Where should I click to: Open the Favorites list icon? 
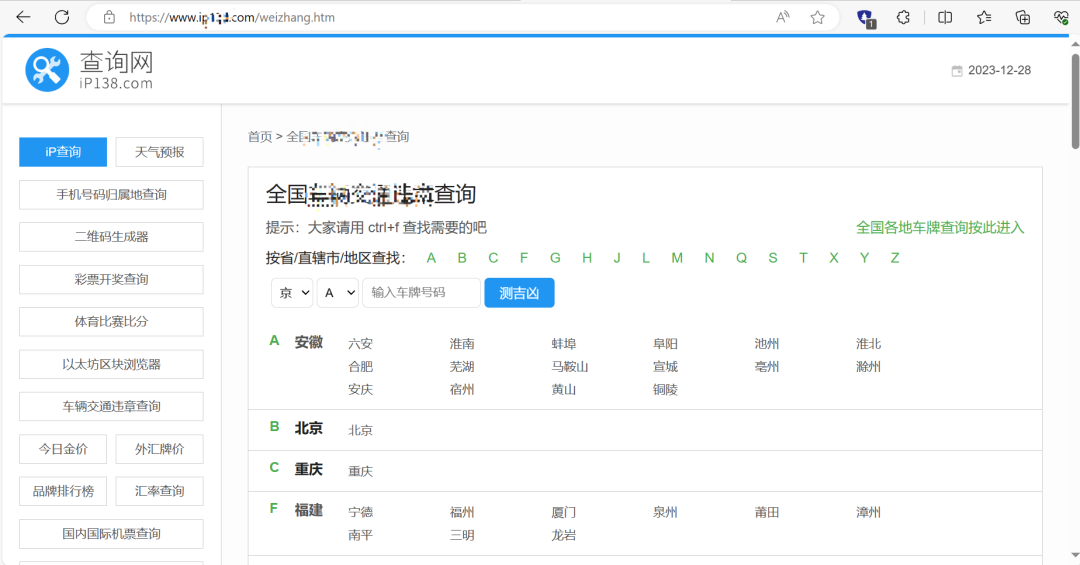pyautogui.click(x=984, y=17)
